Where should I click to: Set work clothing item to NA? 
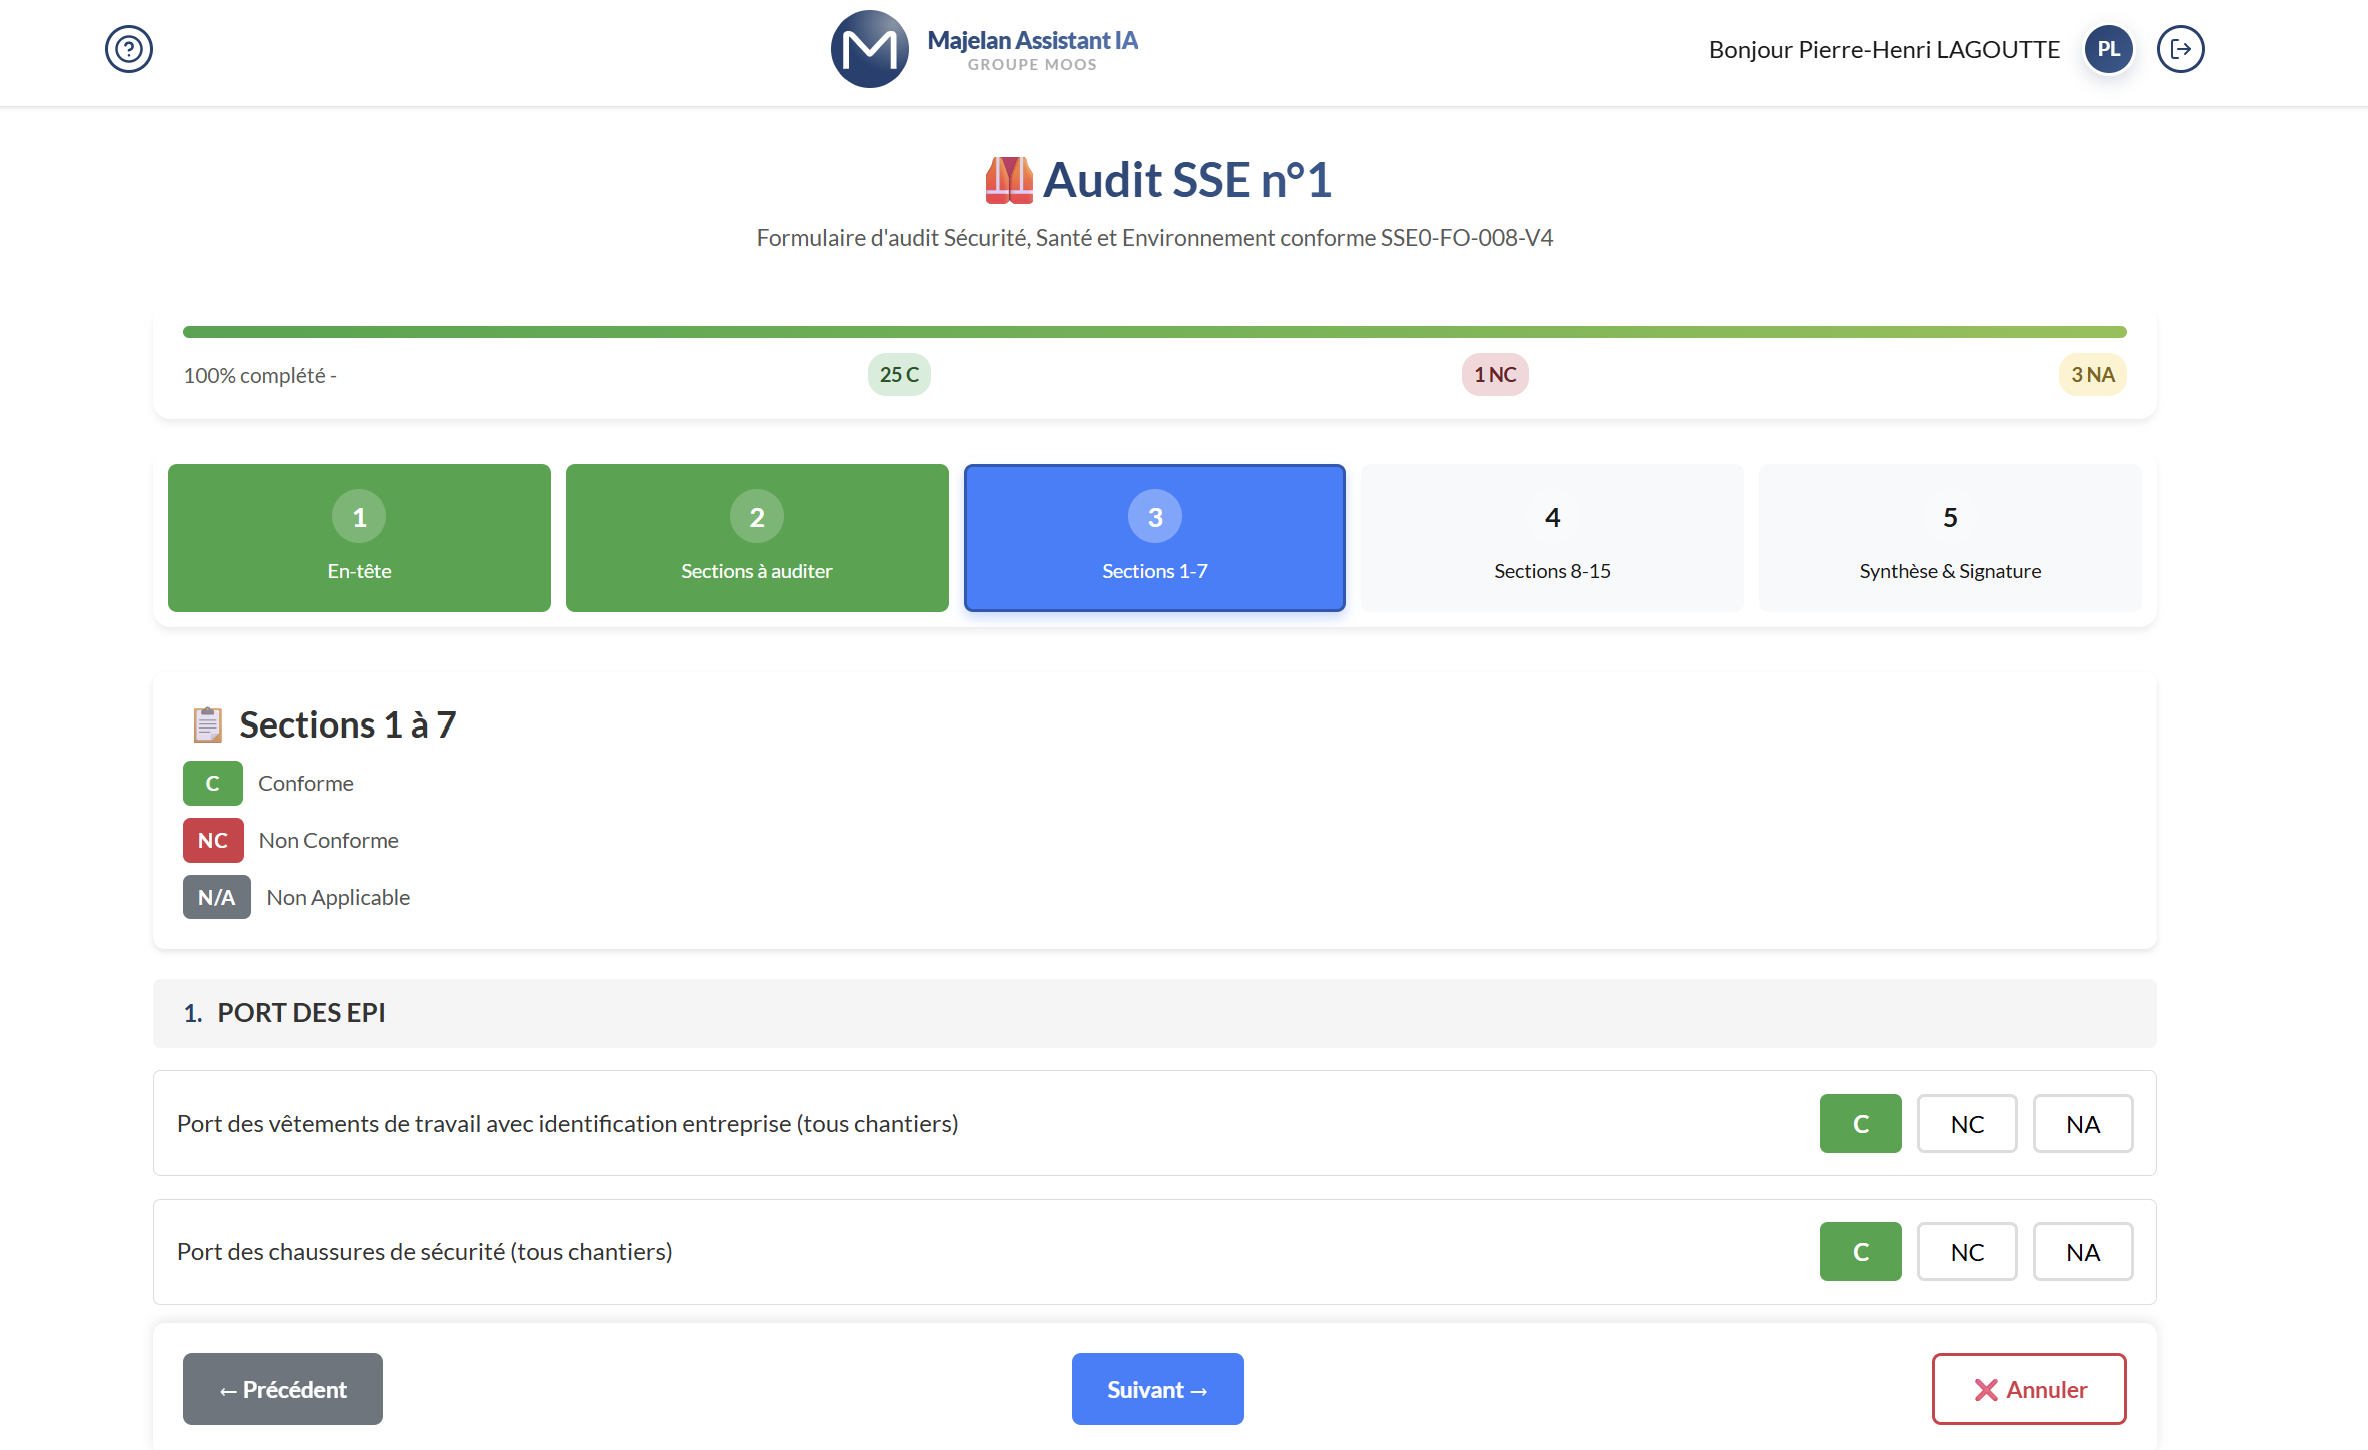click(x=2082, y=1124)
